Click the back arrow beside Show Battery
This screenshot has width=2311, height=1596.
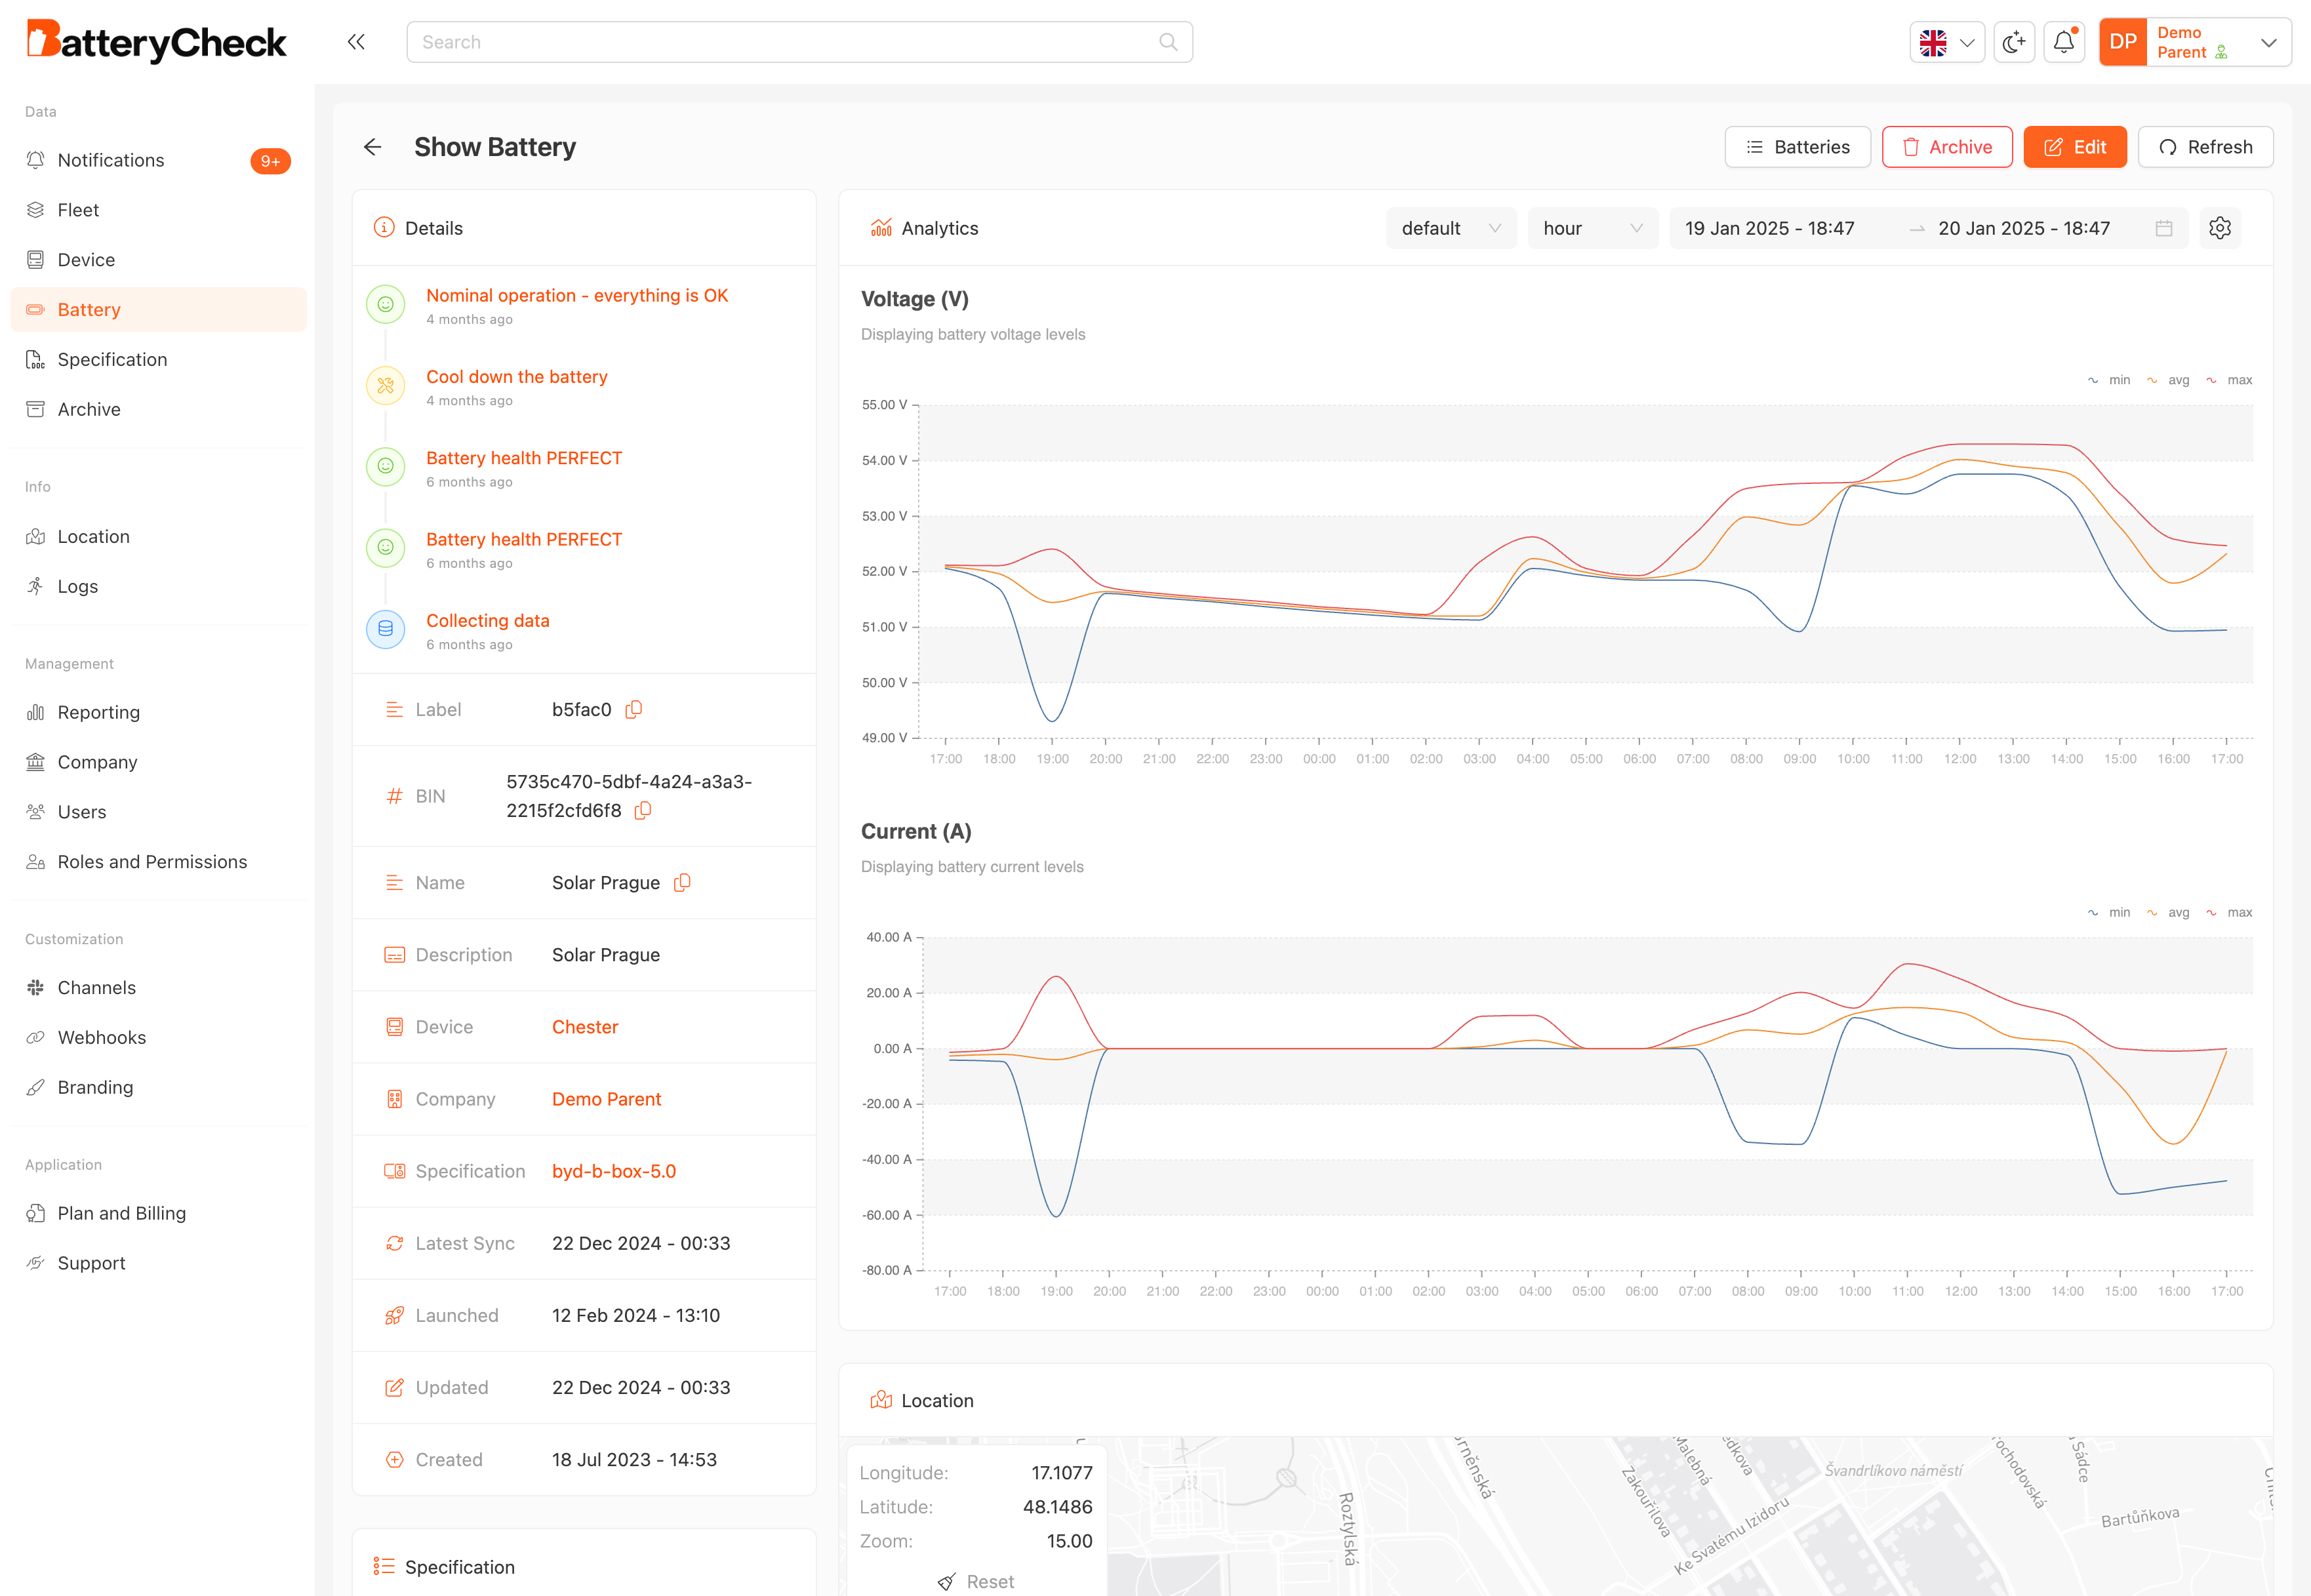coord(373,147)
